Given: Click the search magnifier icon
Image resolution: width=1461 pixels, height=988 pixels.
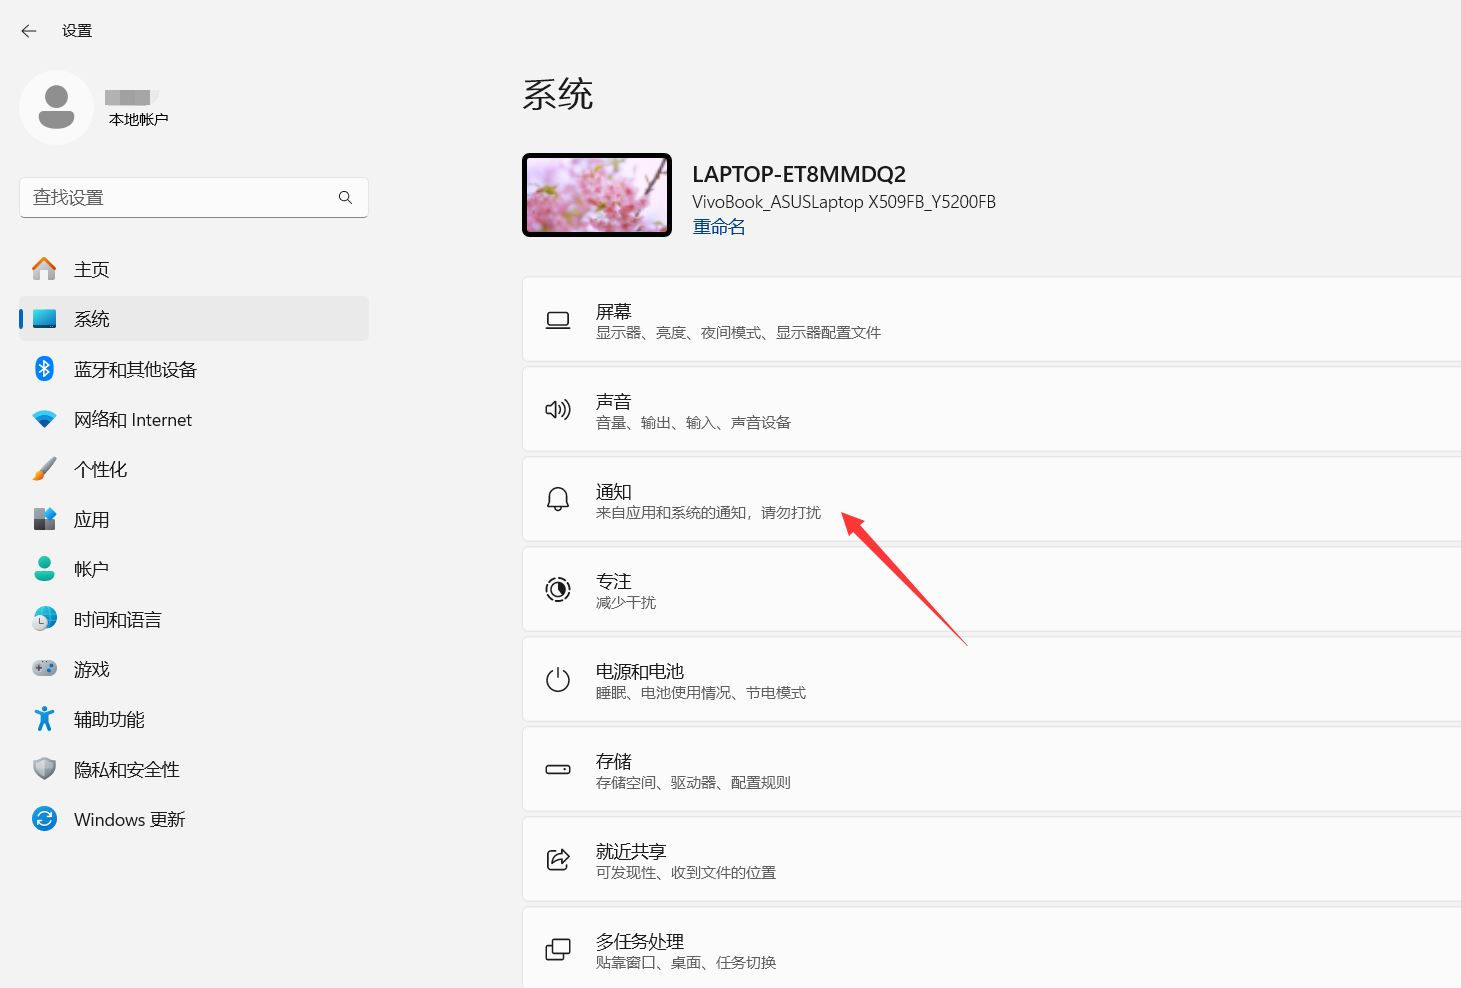Looking at the screenshot, I should 345,197.
